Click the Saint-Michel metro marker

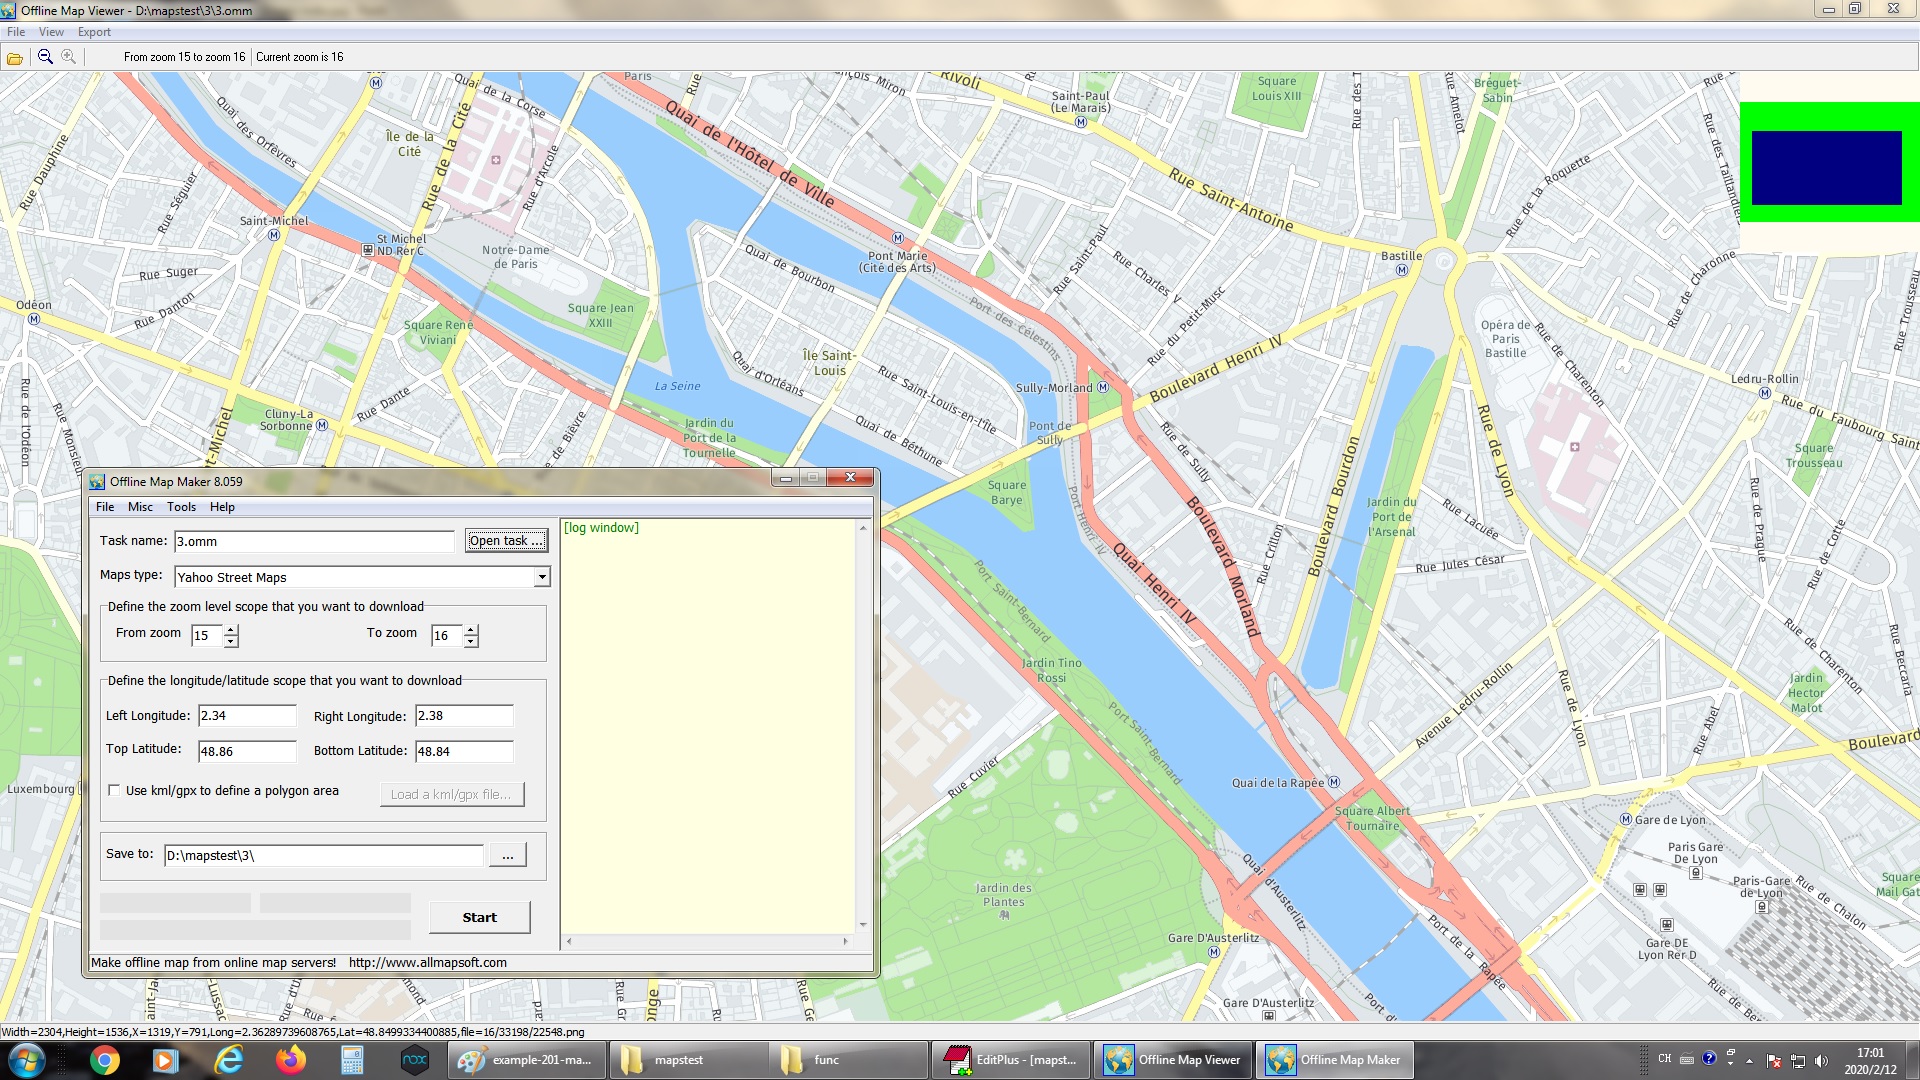274,235
